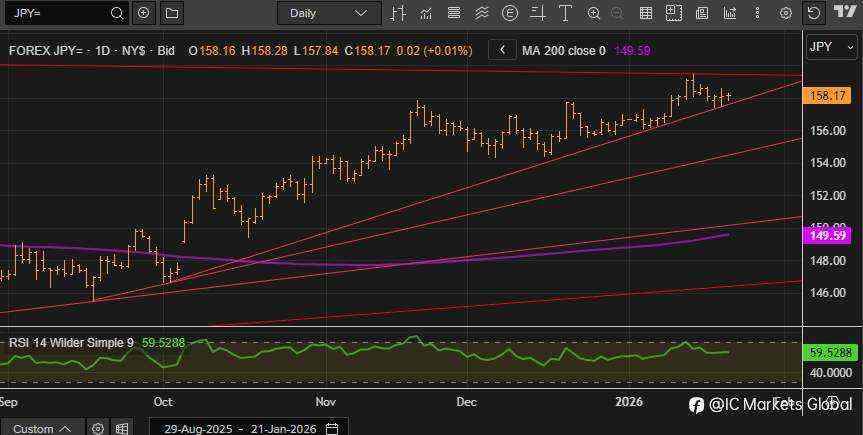Click the MA 200 close 0 indicator label
Viewport: 863px width, 435px height.
pyautogui.click(x=564, y=51)
